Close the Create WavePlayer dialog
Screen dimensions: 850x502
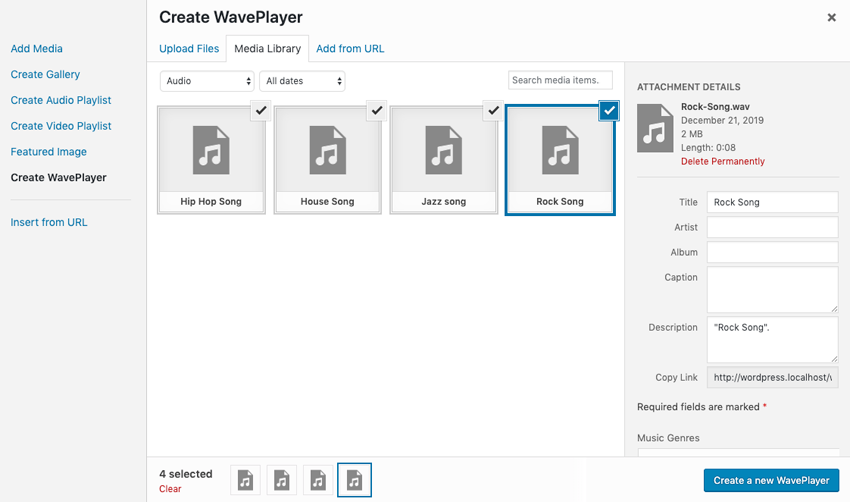click(831, 18)
